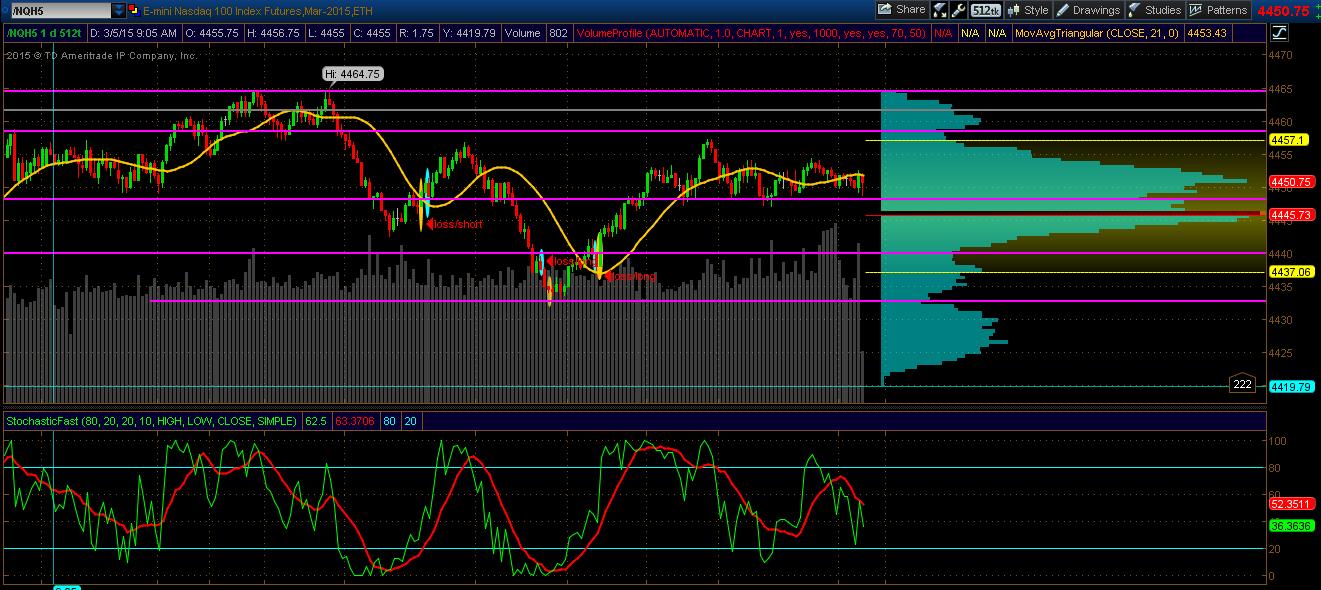
Task: Click the E-mini Nasdaq 100 description text
Action: pyautogui.click(x=260, y=10)
